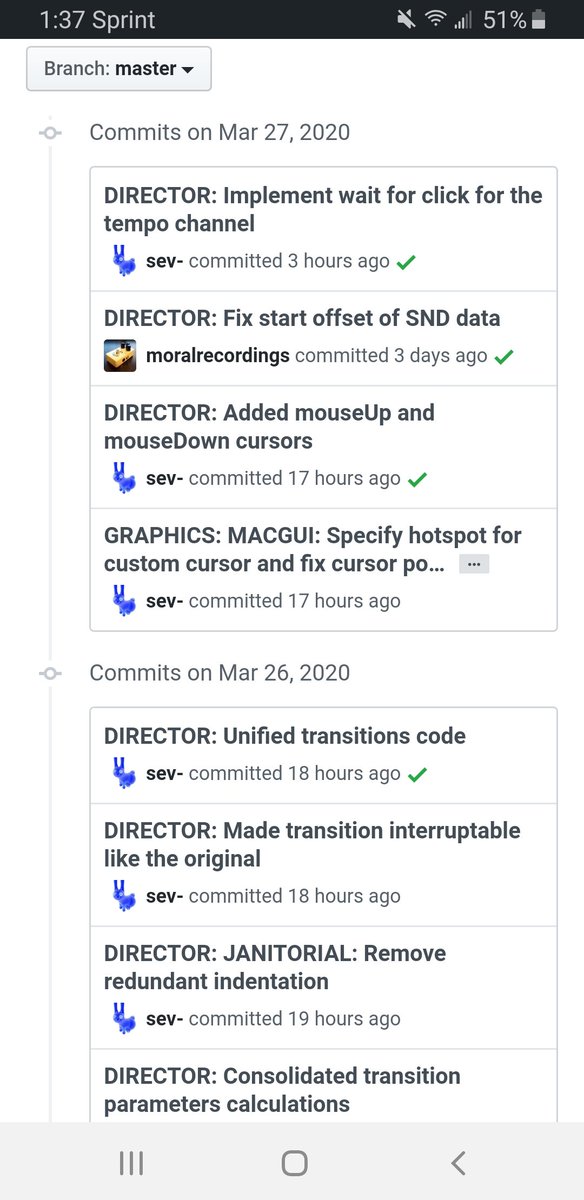Open the Branch: master dropdown
The width and height of the screenshot is (584, 1200).
tap(119, 69)
